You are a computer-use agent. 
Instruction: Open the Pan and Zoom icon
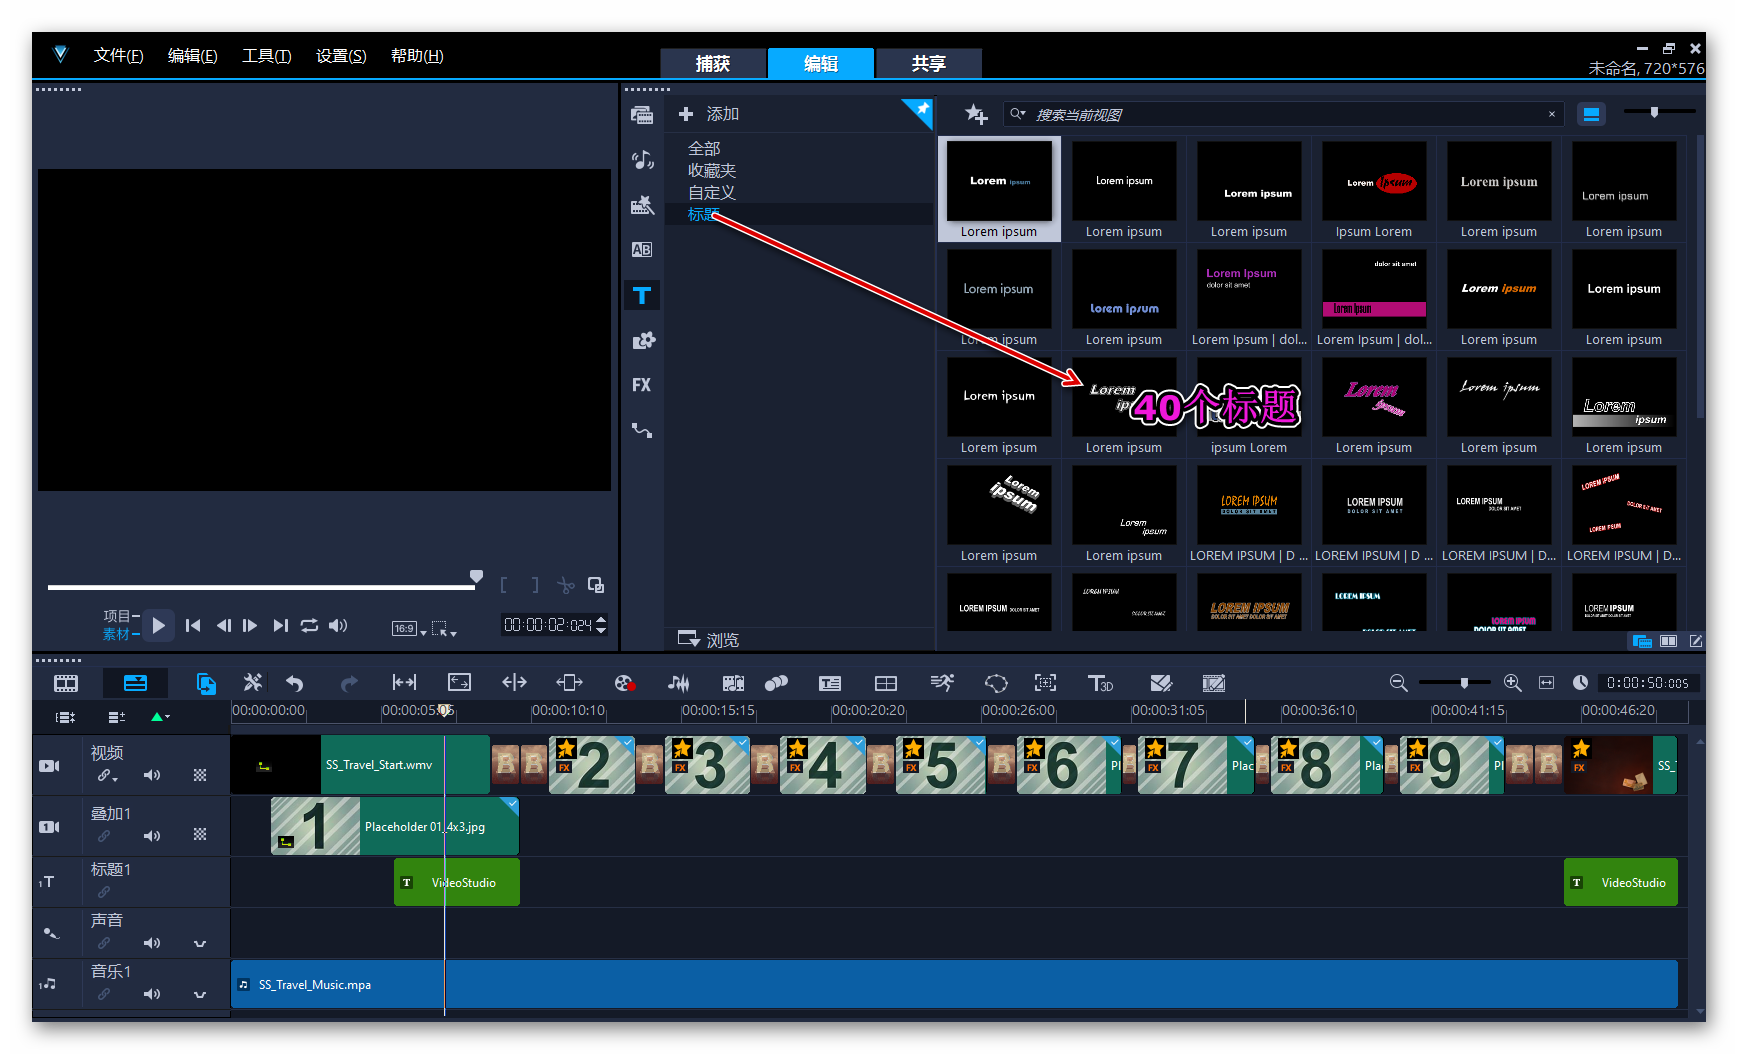tap(1045, 683)
